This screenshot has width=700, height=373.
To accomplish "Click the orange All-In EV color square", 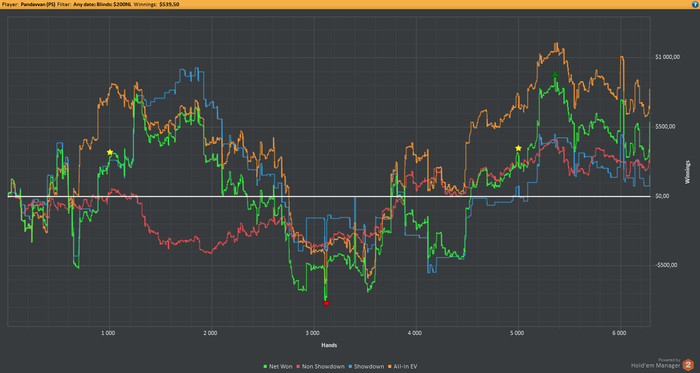I will [x=390, y=367].
